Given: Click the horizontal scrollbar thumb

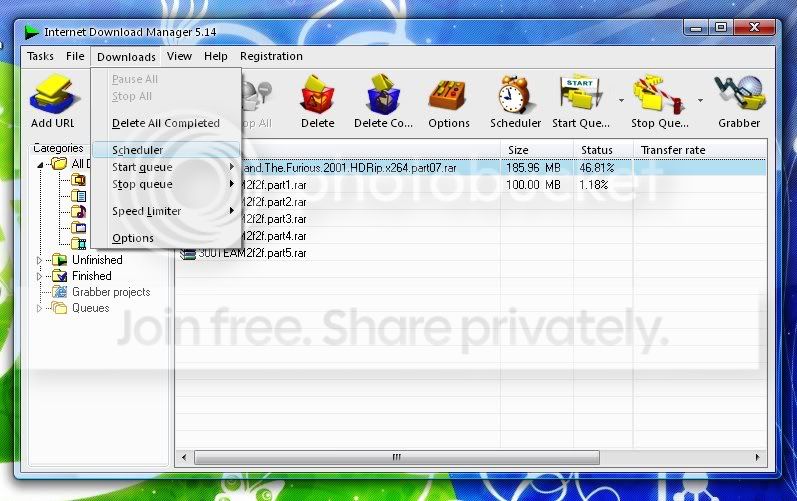Looking at the screenshot, I should tap(396, 457).
